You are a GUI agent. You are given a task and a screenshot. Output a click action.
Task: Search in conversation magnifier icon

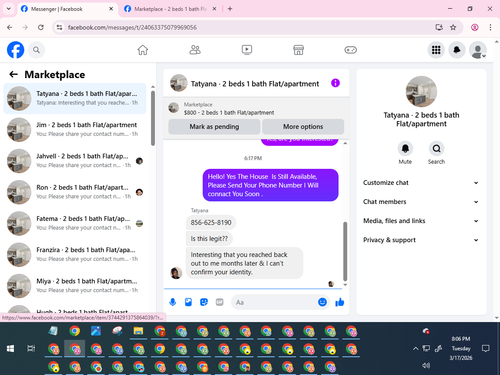tap(436, 148)
